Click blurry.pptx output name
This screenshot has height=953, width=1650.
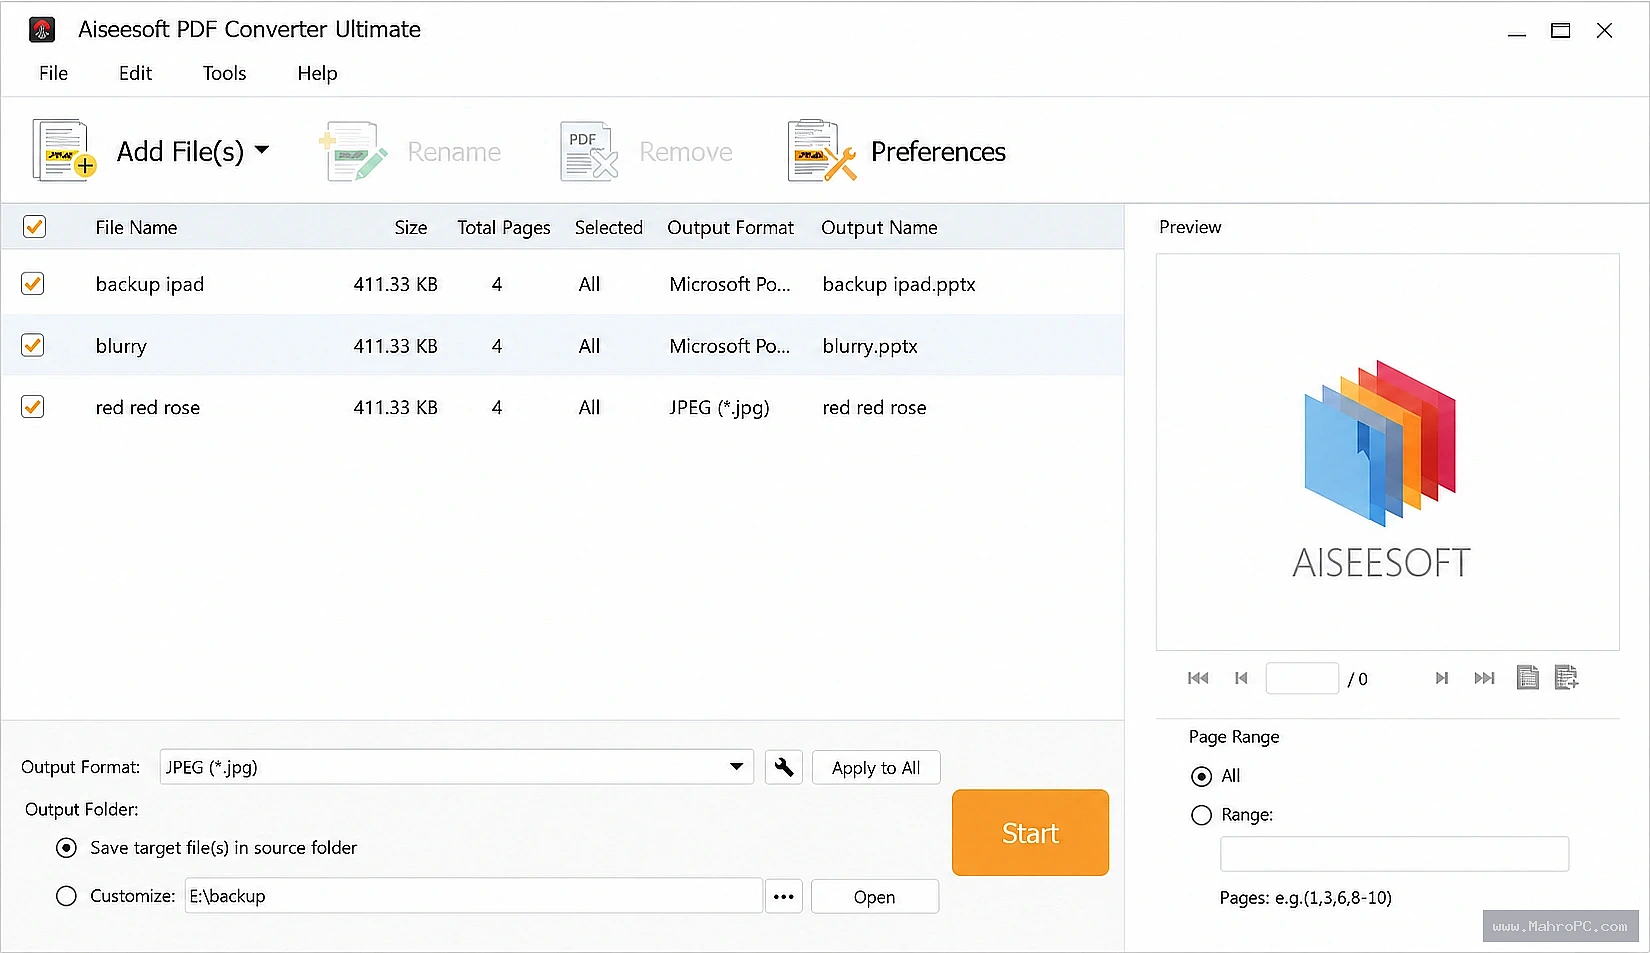pos(870,346)
